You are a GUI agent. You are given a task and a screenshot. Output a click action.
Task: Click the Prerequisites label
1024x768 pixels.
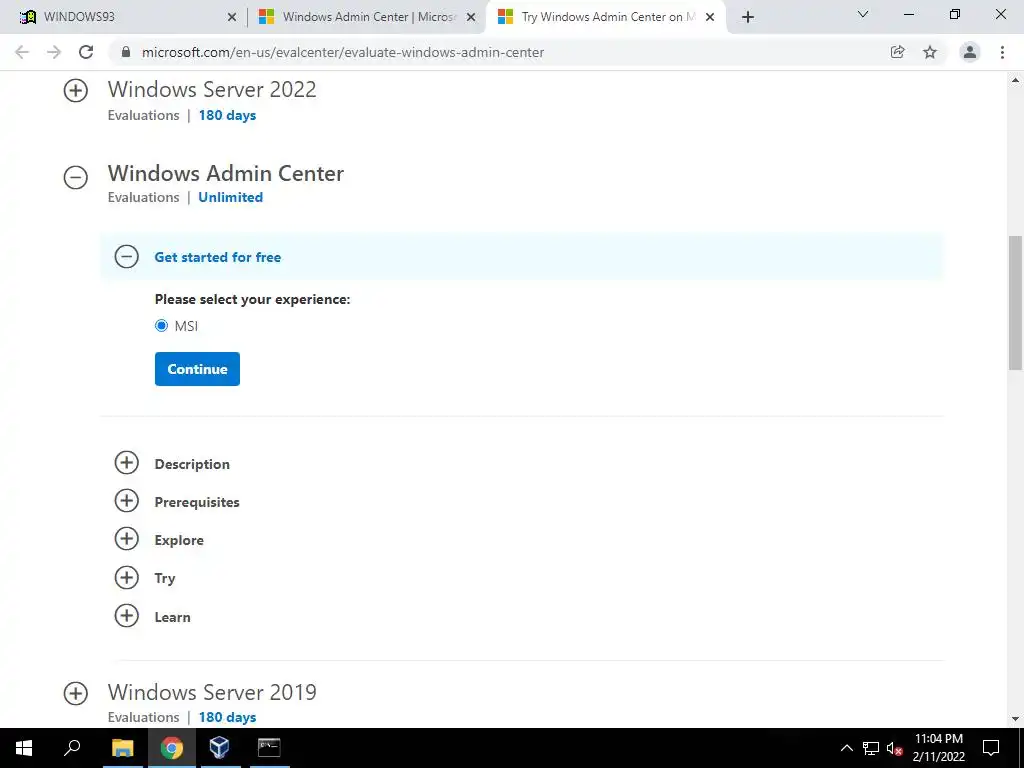(197, 502)
